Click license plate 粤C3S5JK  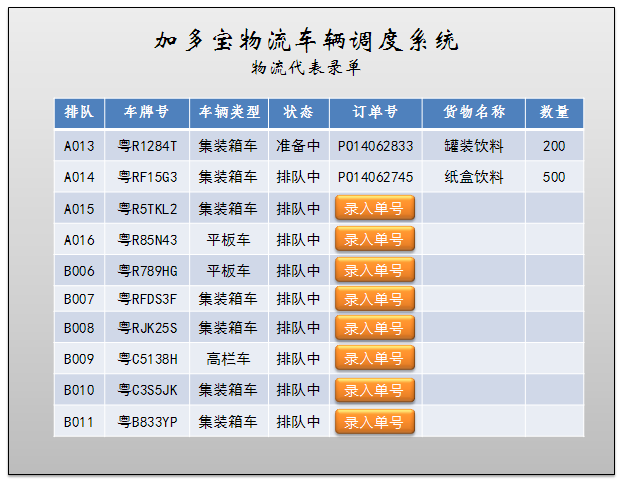click(147, 390)
